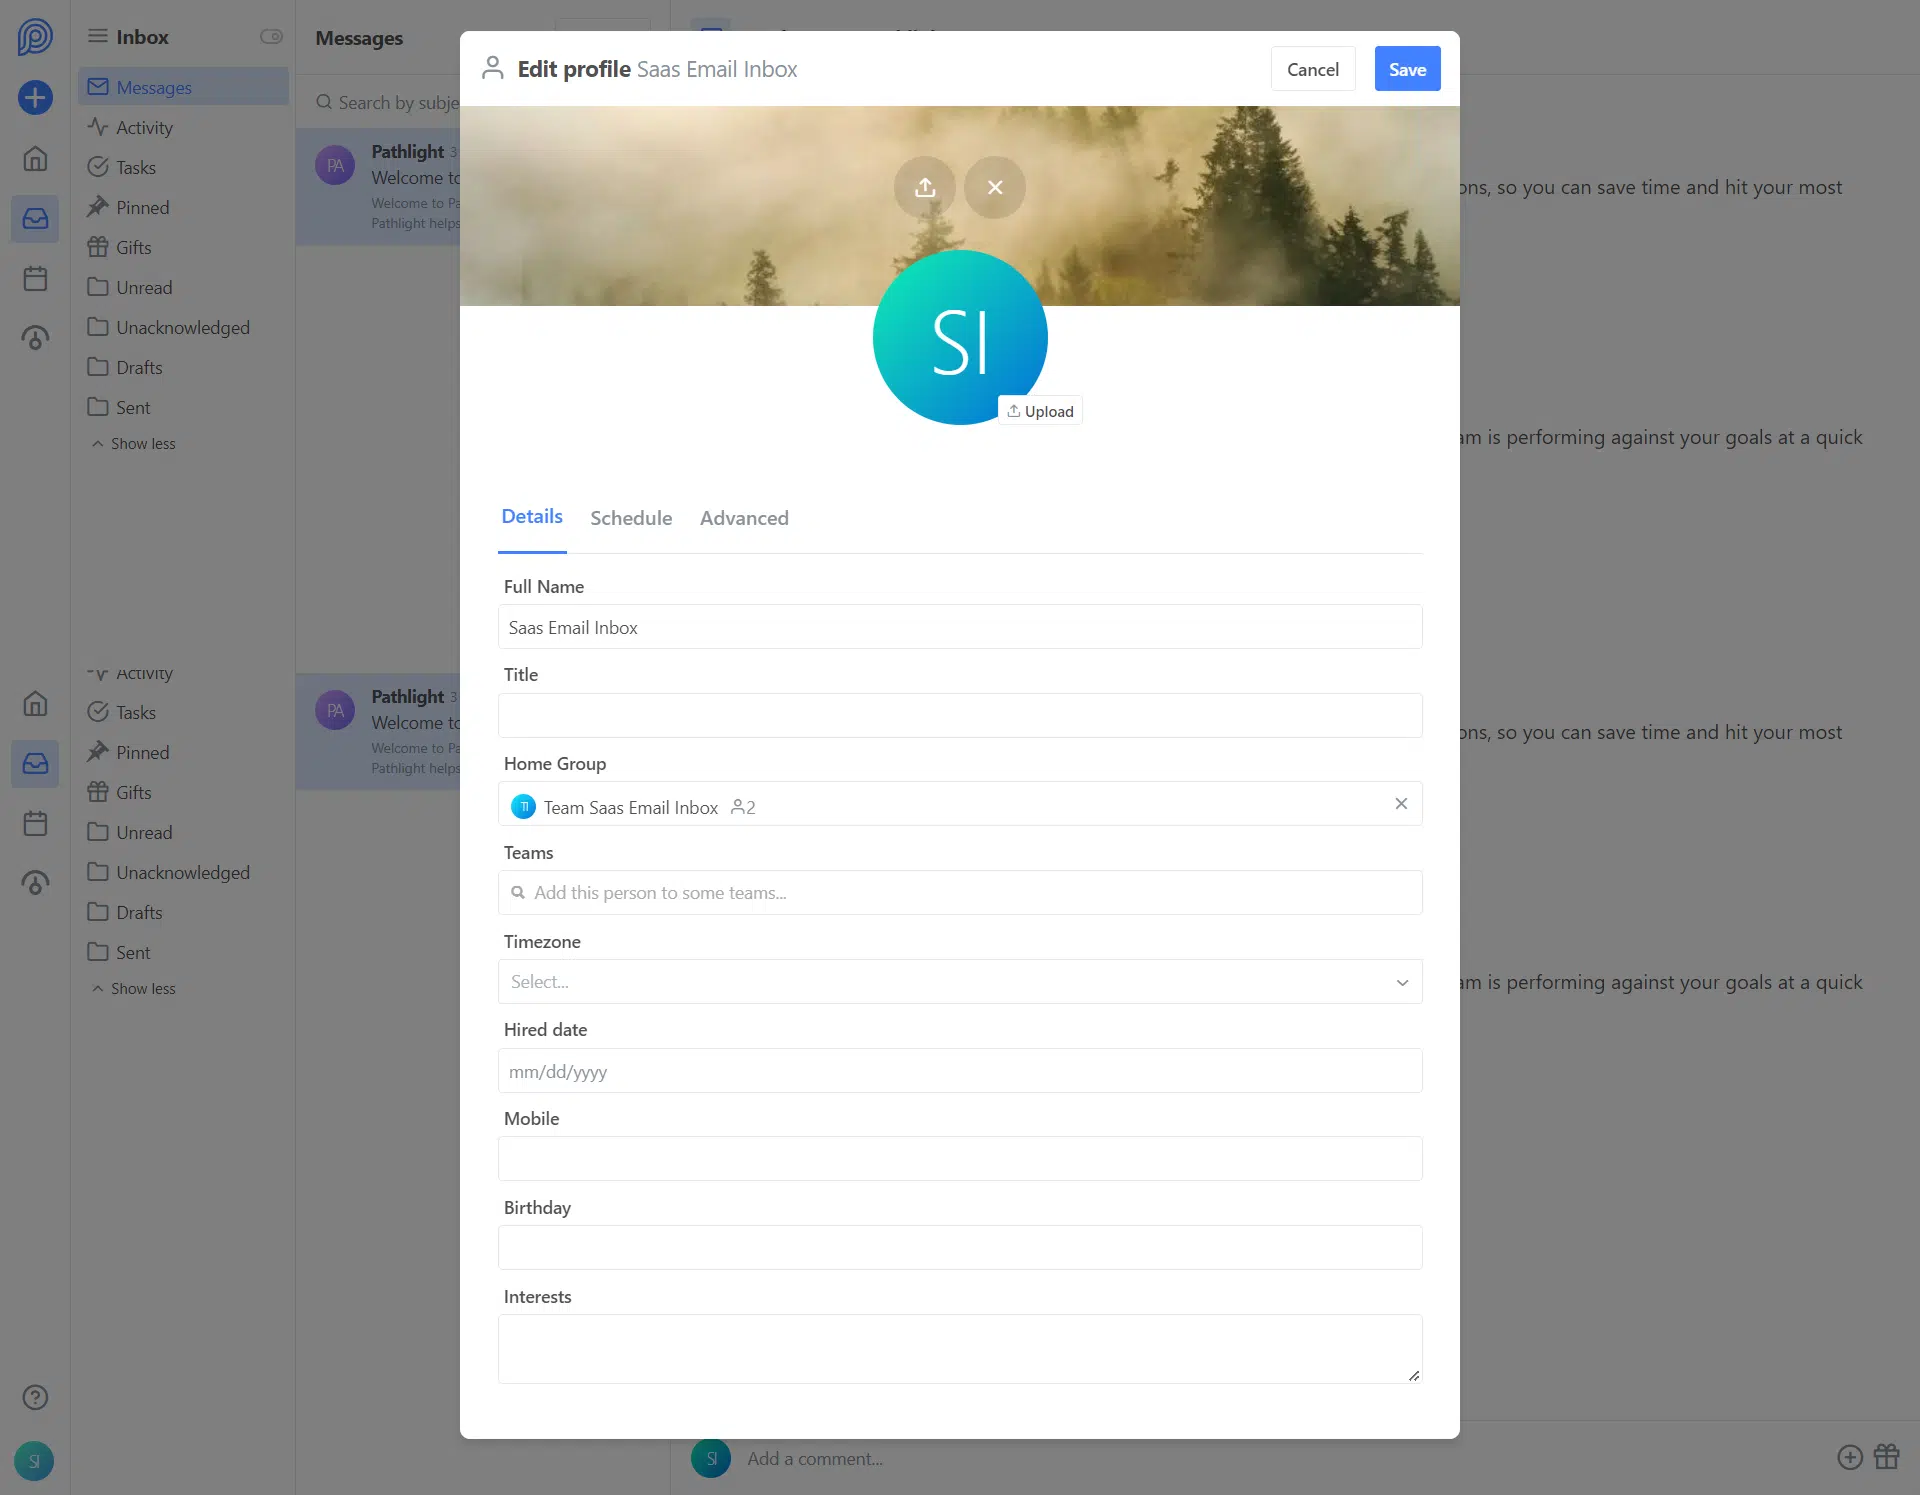The height and width of the screenshot is (1495, 1920).
Task: Clear the Team Saas Email Inbox home group
Action: point(1400,804)
